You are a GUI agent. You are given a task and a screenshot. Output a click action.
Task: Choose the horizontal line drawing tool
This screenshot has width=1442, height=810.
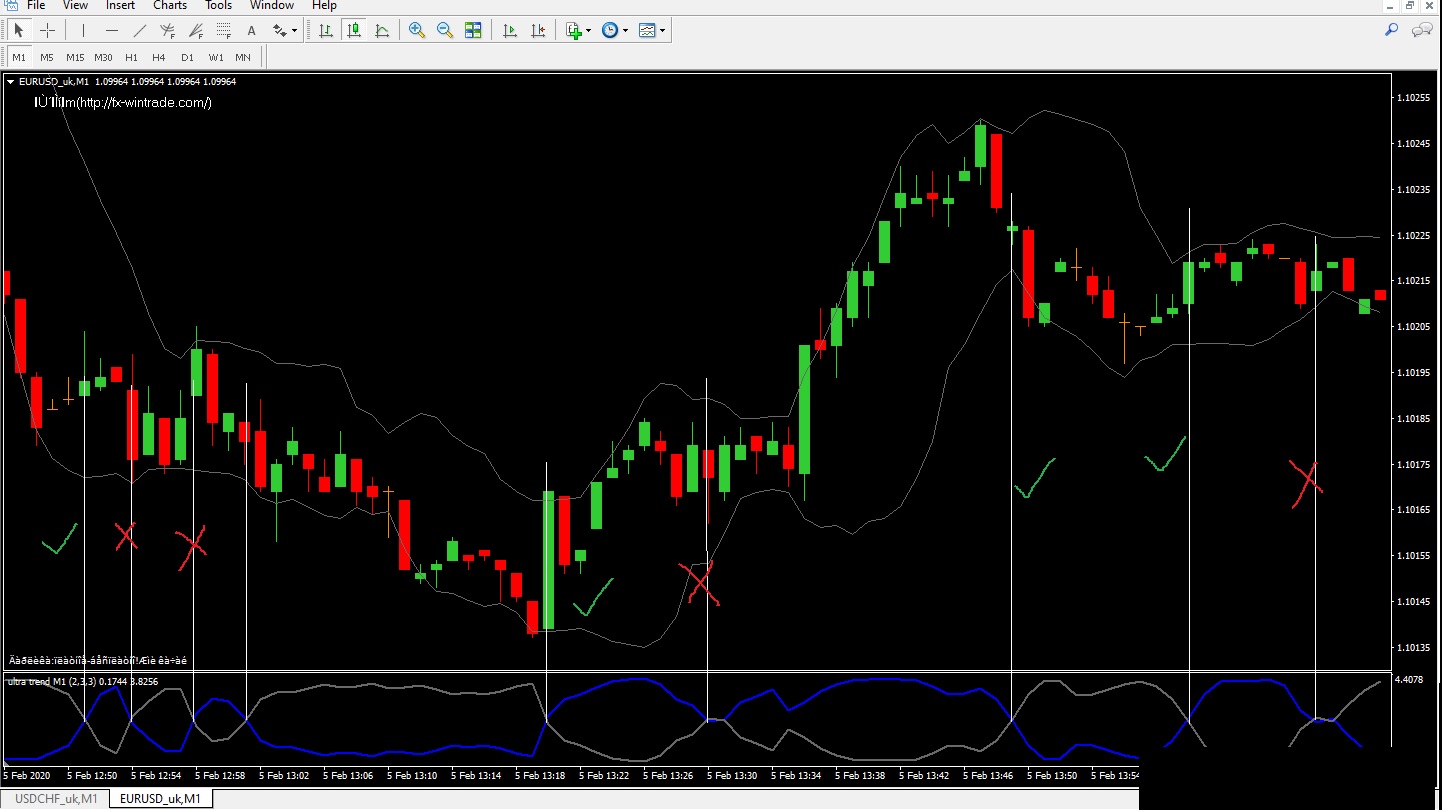pyautogui.click(x=111, y=30)
